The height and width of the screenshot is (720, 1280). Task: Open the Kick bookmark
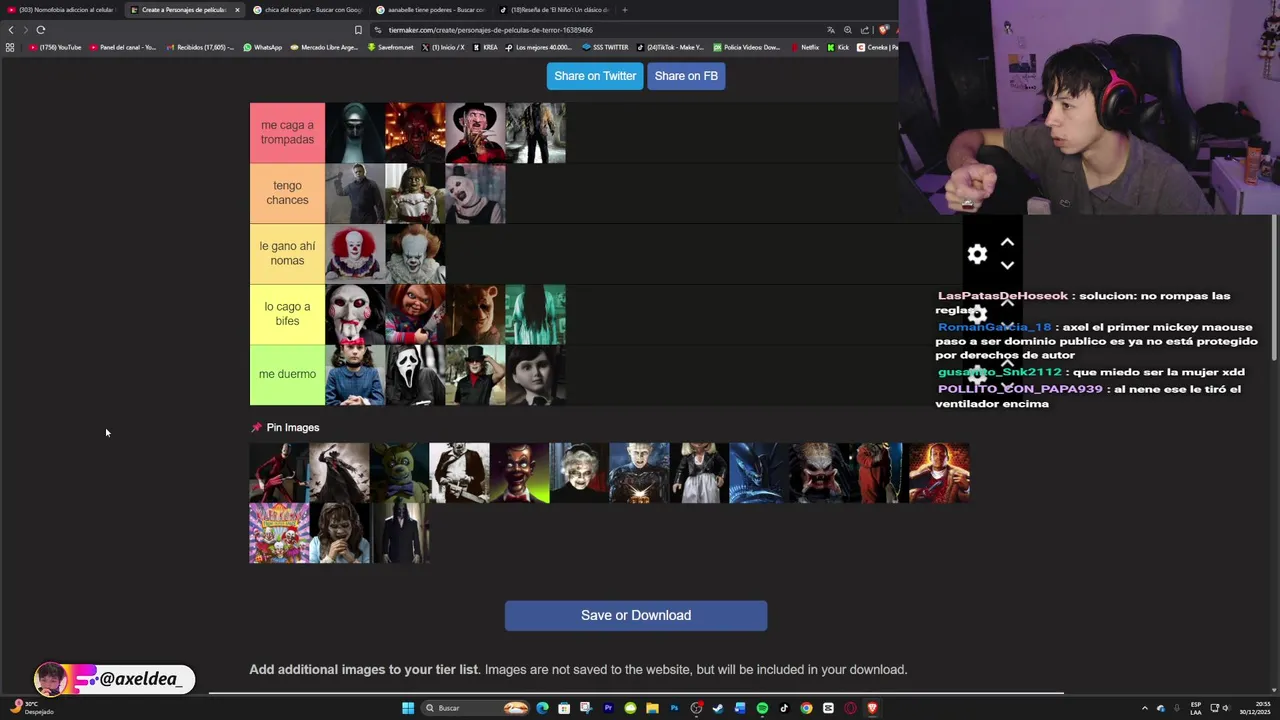click(838, 47)
